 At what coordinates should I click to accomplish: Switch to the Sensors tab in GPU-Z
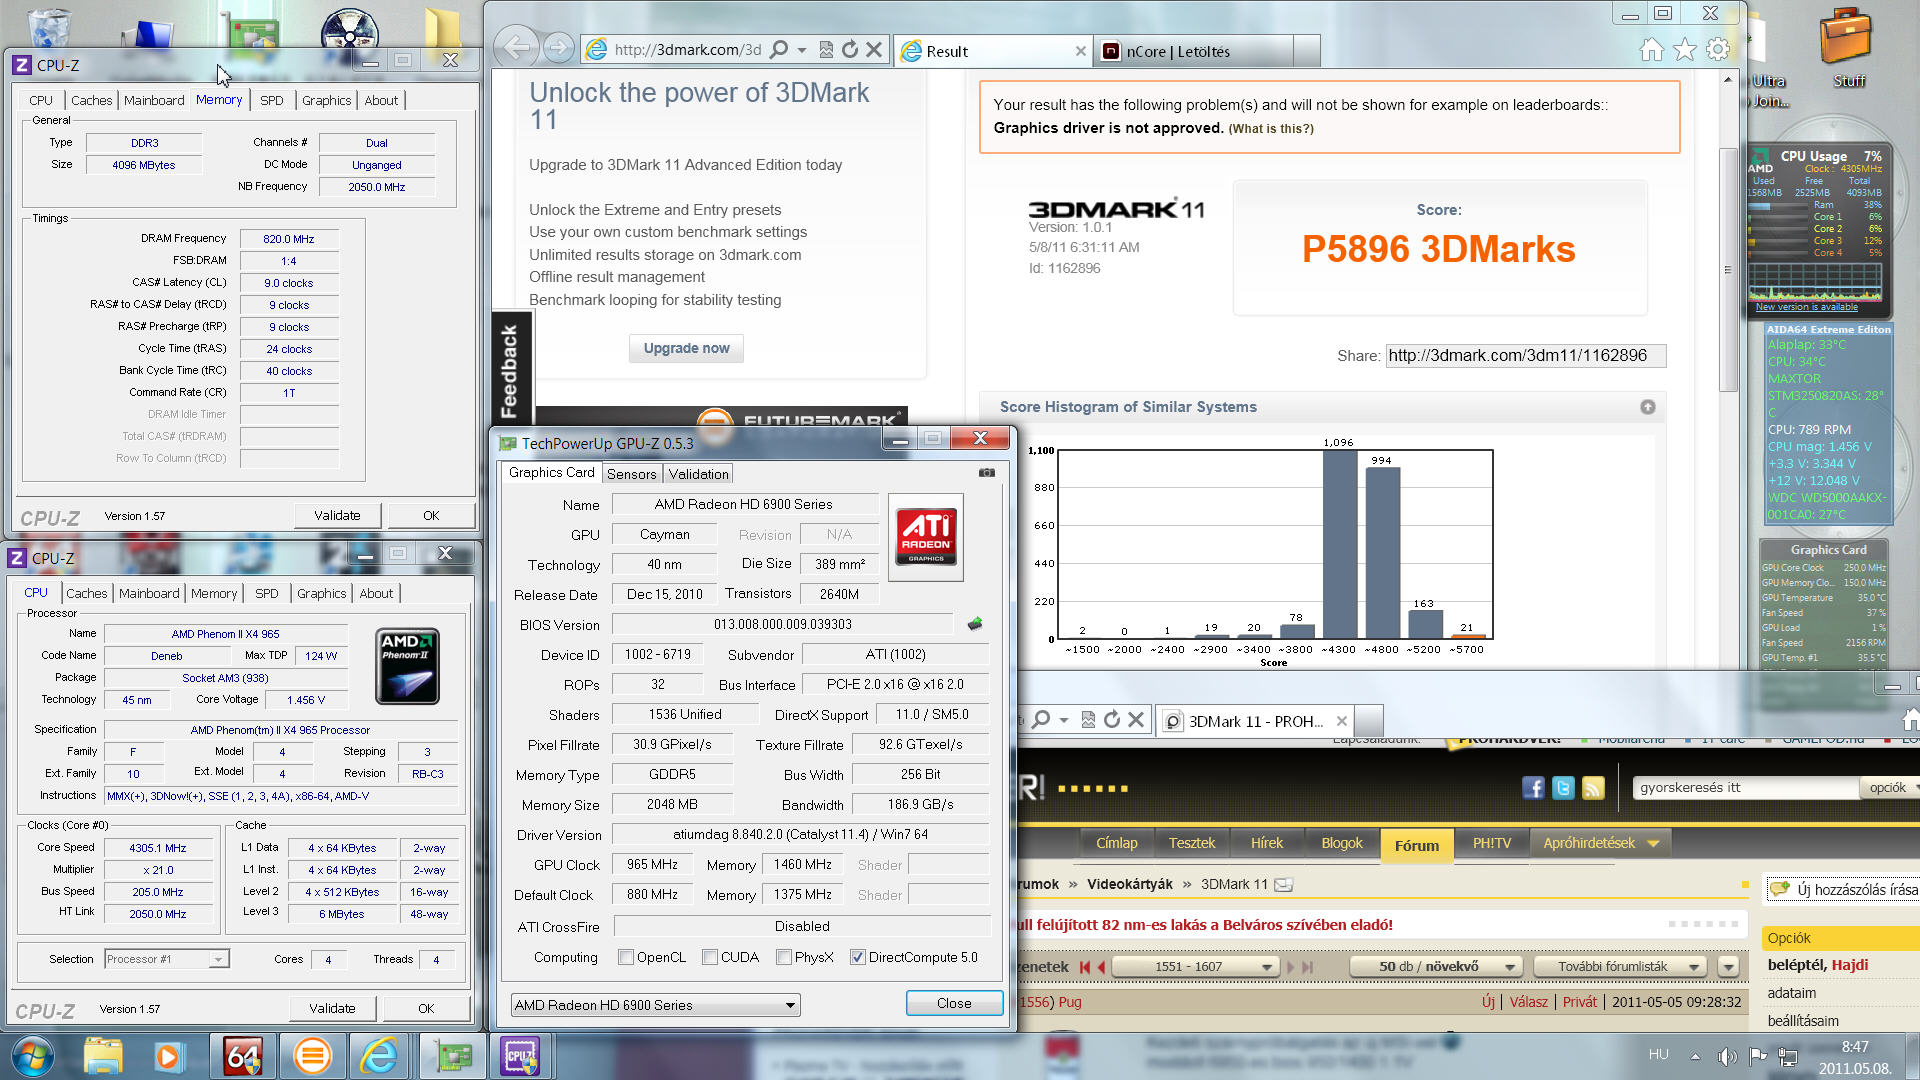point(631,474)
